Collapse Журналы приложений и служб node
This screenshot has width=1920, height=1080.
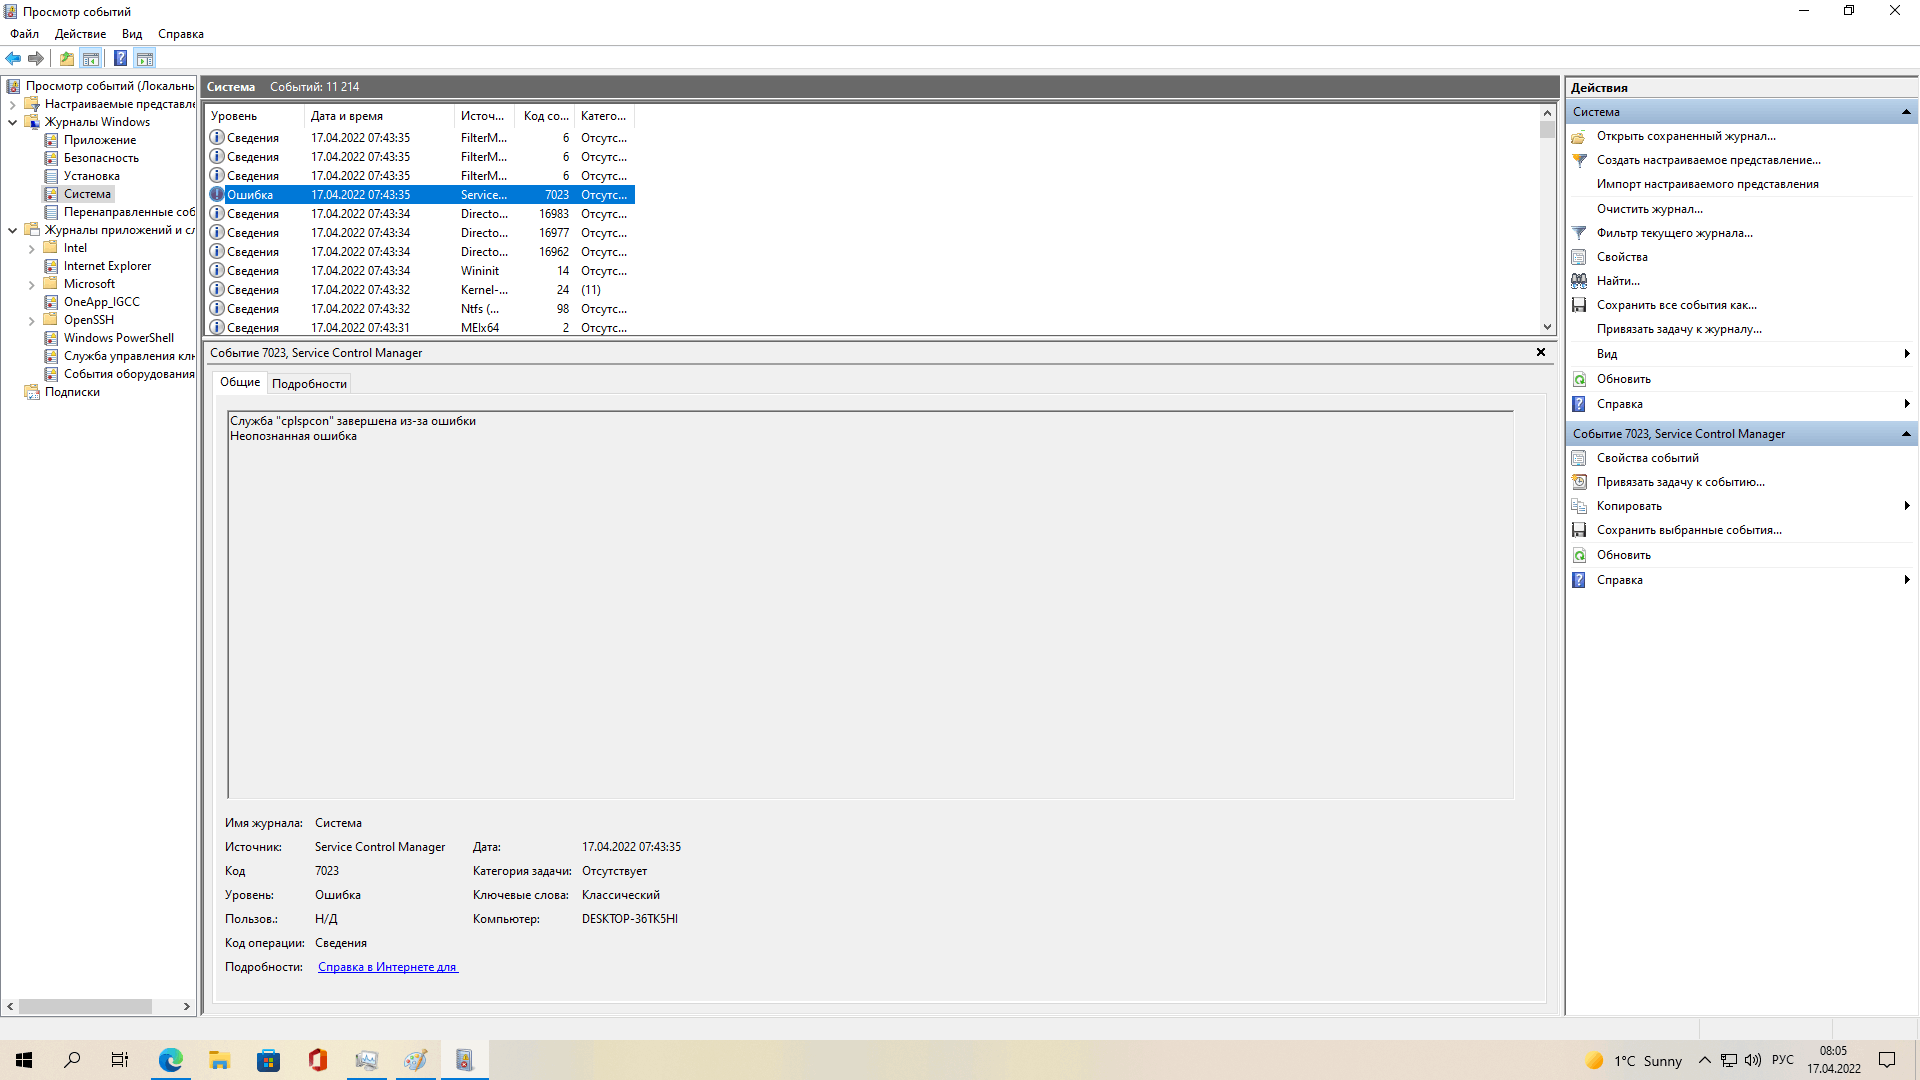pyautogui.click(x=12, y=230)
